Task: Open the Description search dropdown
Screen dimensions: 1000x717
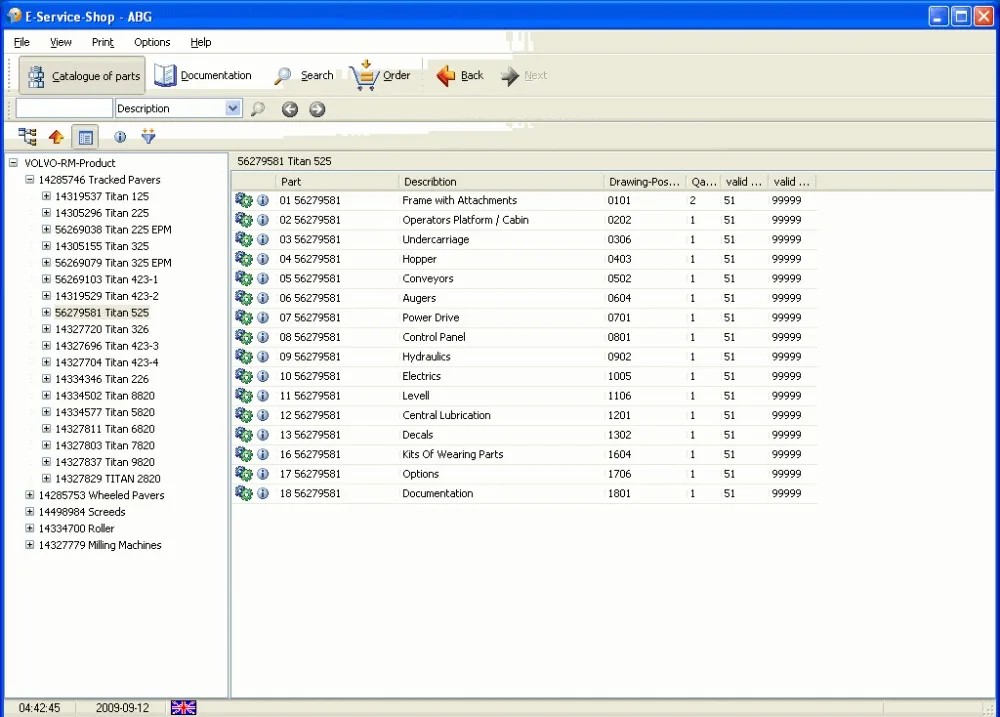Action: [x=233, y=108]
